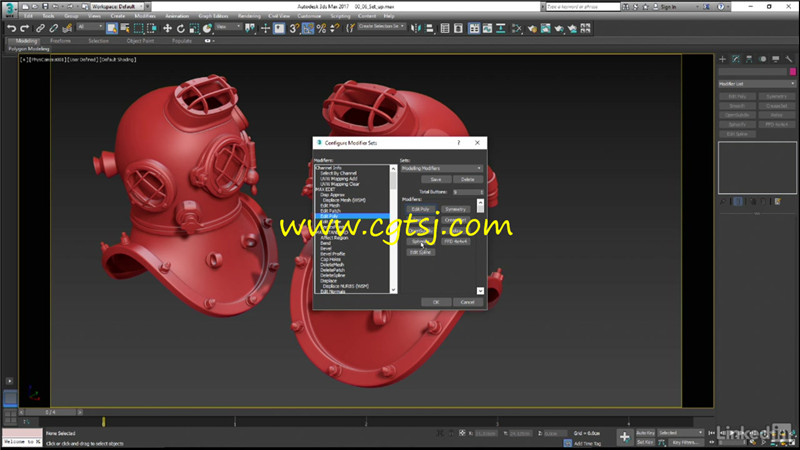800x450 pixels.
Task: Click the Total Buttons input field
Action: point(465,192)
